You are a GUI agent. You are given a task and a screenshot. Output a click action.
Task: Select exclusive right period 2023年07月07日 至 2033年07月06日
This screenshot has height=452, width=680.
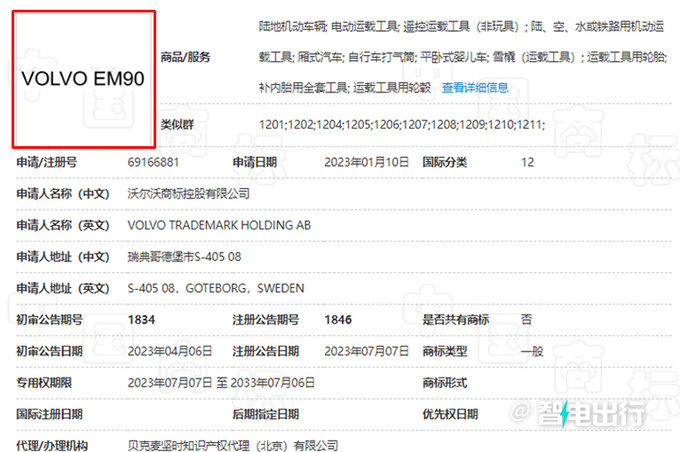pyautogui.click(x=221, y=383)
